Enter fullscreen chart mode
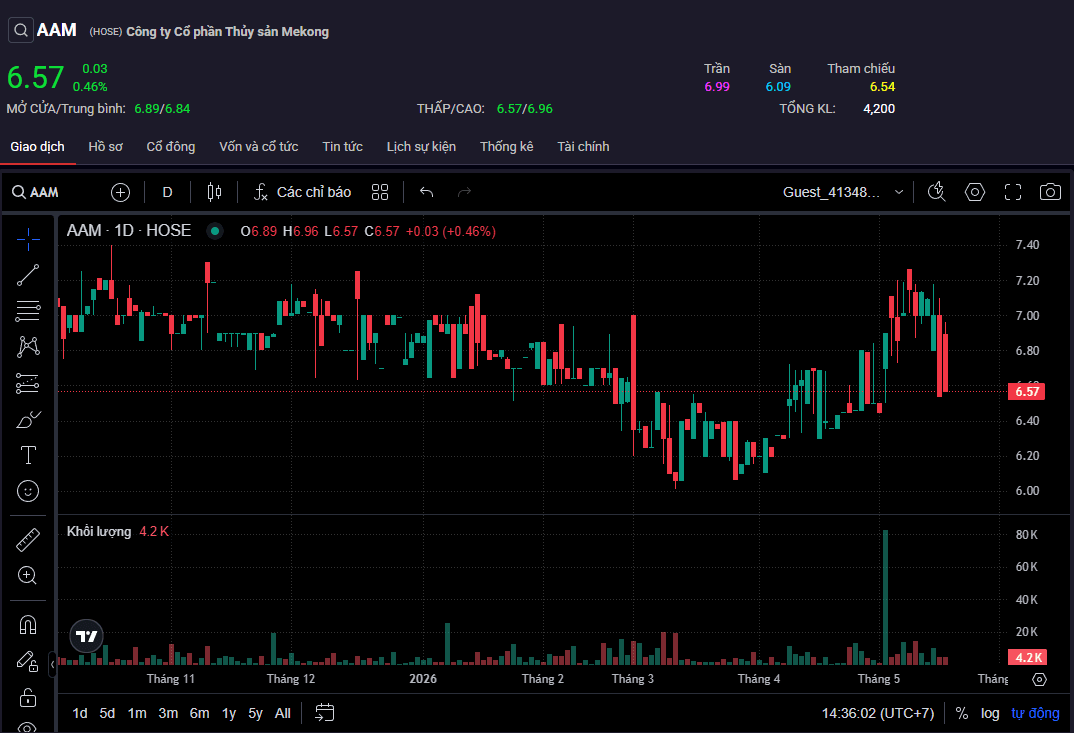 (x=1013, y=192)
